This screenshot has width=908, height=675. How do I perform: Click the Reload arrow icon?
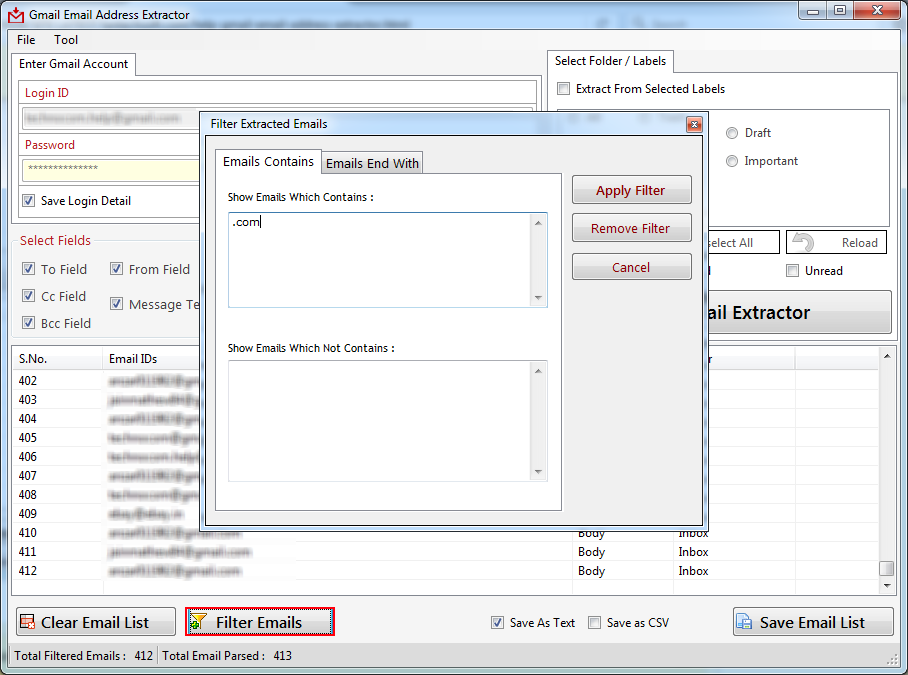pyautogui.click(x=803, y=242)
